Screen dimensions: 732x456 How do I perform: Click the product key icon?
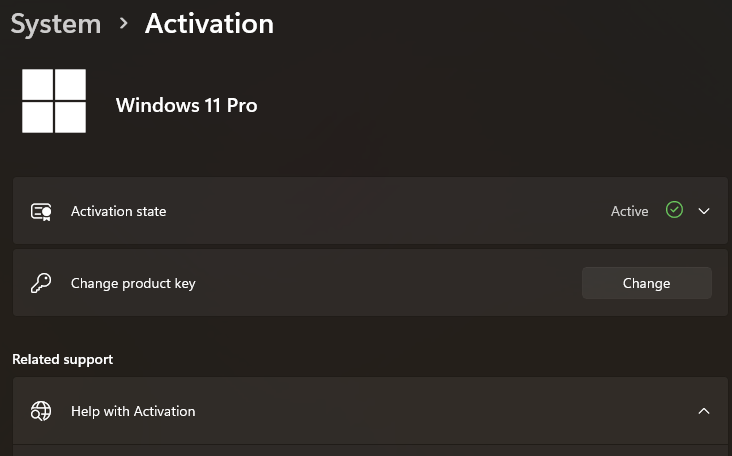click(x=41, y=283)
